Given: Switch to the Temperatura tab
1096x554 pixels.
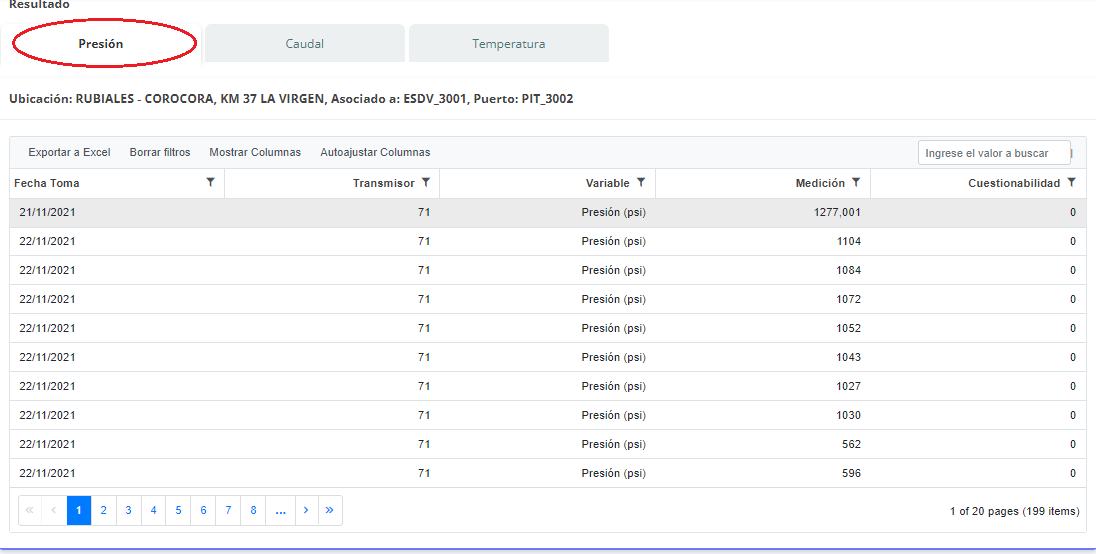Looking at the screenshot, I should click(508, 44).
